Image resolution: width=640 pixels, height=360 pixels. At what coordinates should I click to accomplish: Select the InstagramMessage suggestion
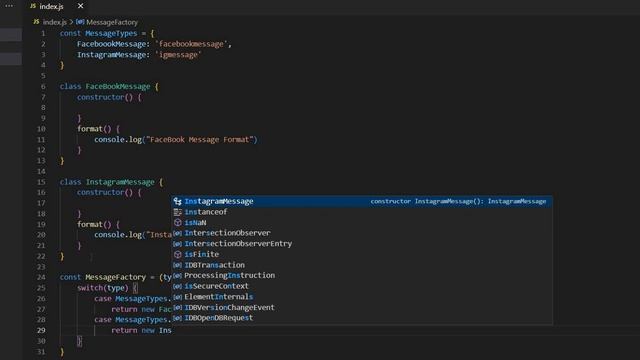click(362, 201)
